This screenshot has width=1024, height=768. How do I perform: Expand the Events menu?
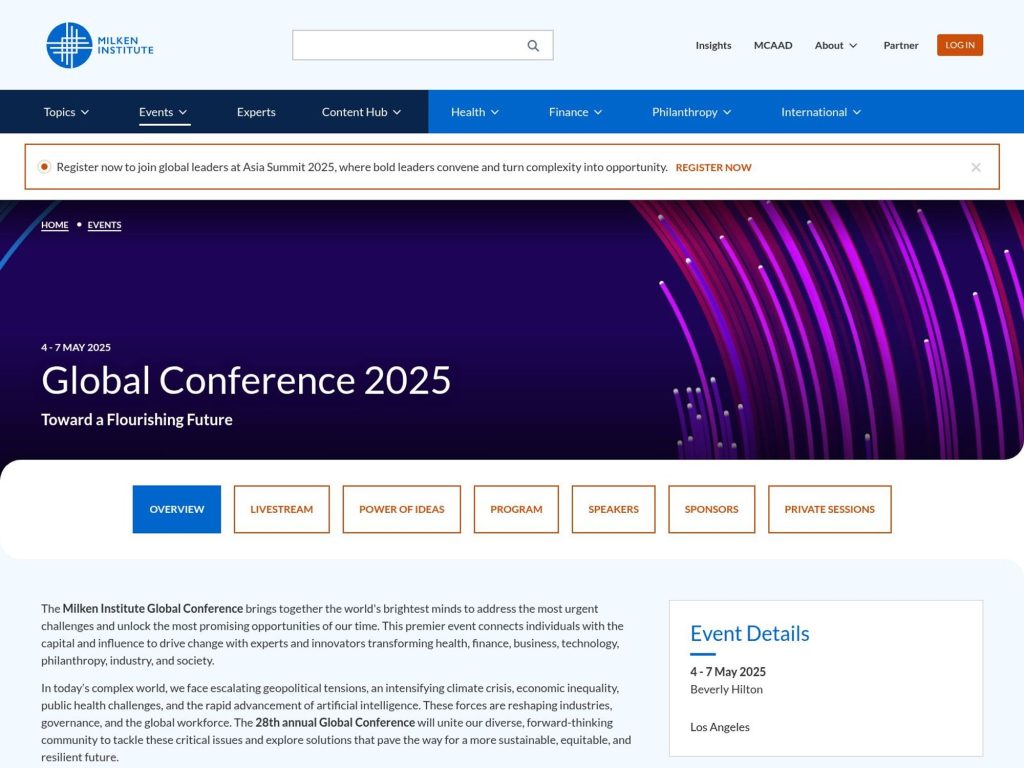[x=162, y=112]
